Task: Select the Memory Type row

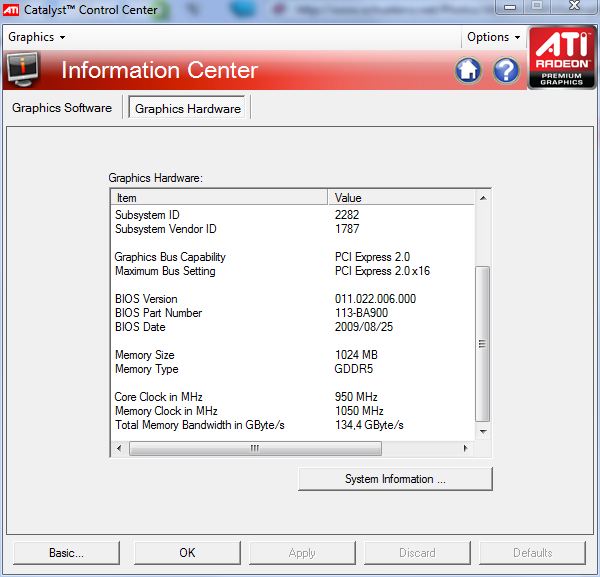Action: tap(293, 369)
